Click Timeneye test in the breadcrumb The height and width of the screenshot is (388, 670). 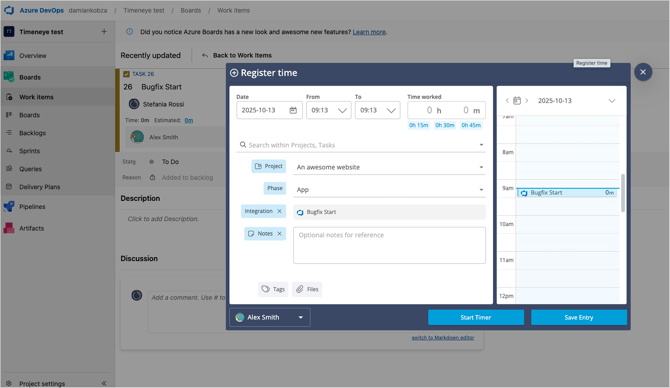[144, 10]
